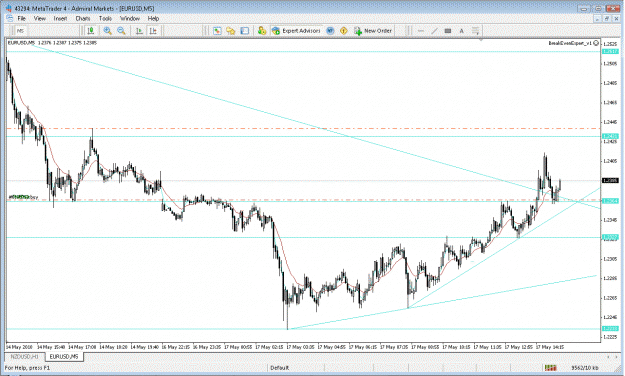Click the bottom cyan price level tag
The image size is (625, 376).
[x=610, y=329]
